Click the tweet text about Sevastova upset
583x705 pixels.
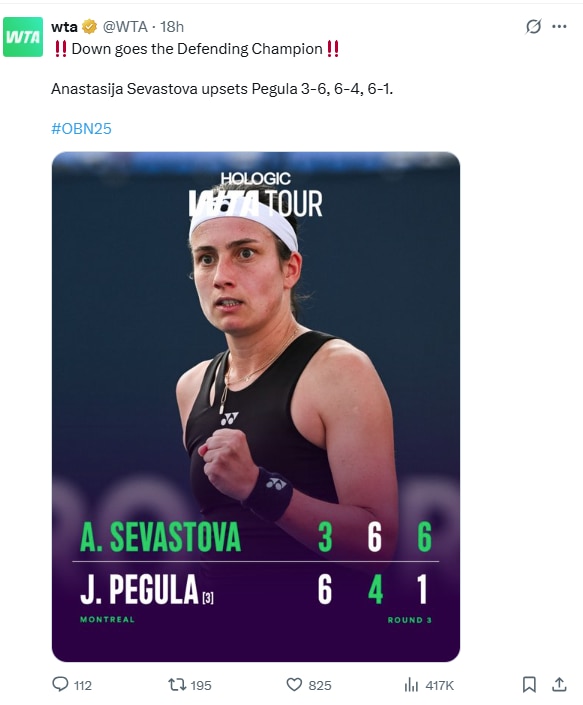pyautogui.click(x=222, y=89)
